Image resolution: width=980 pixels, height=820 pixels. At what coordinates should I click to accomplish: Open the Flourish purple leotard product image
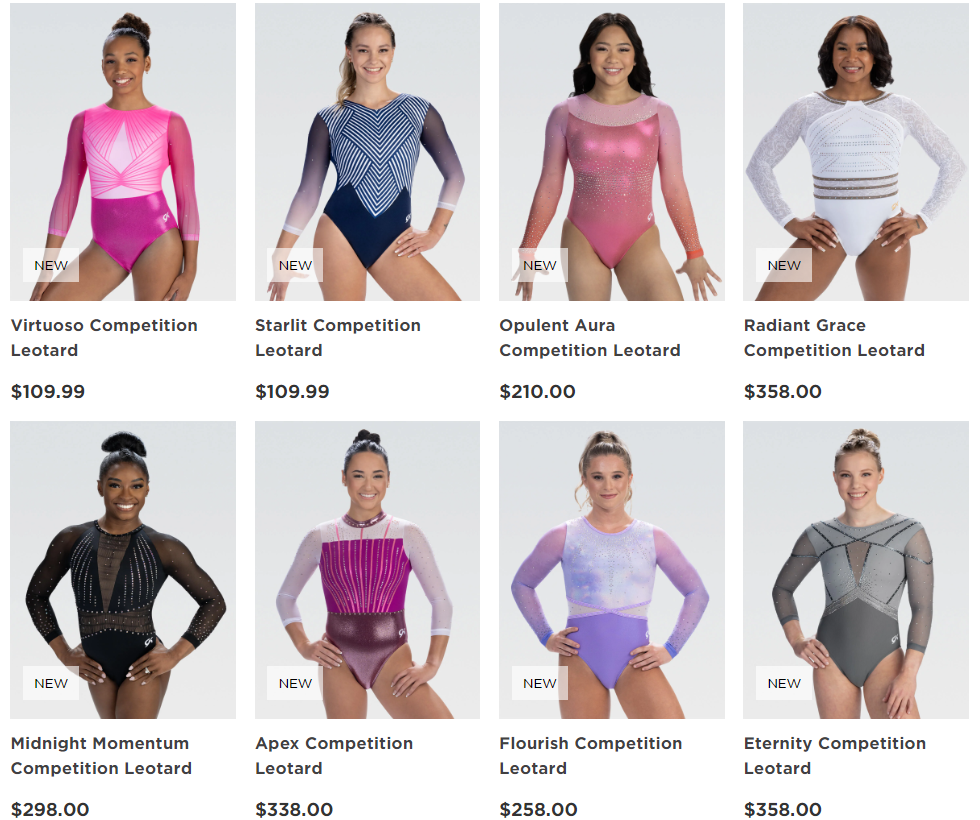[x=612, y=569]
